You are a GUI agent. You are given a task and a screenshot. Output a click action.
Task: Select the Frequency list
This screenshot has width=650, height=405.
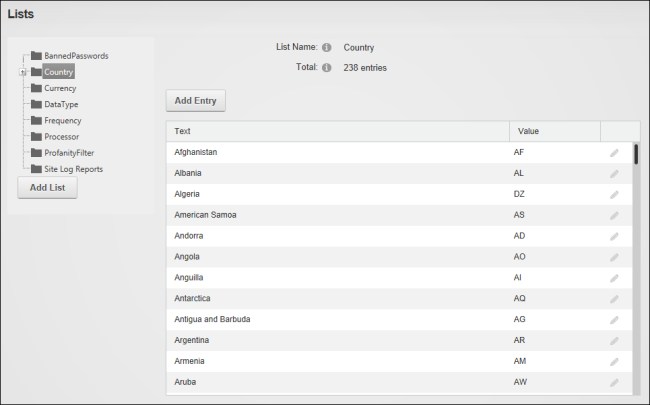[63, 121]
